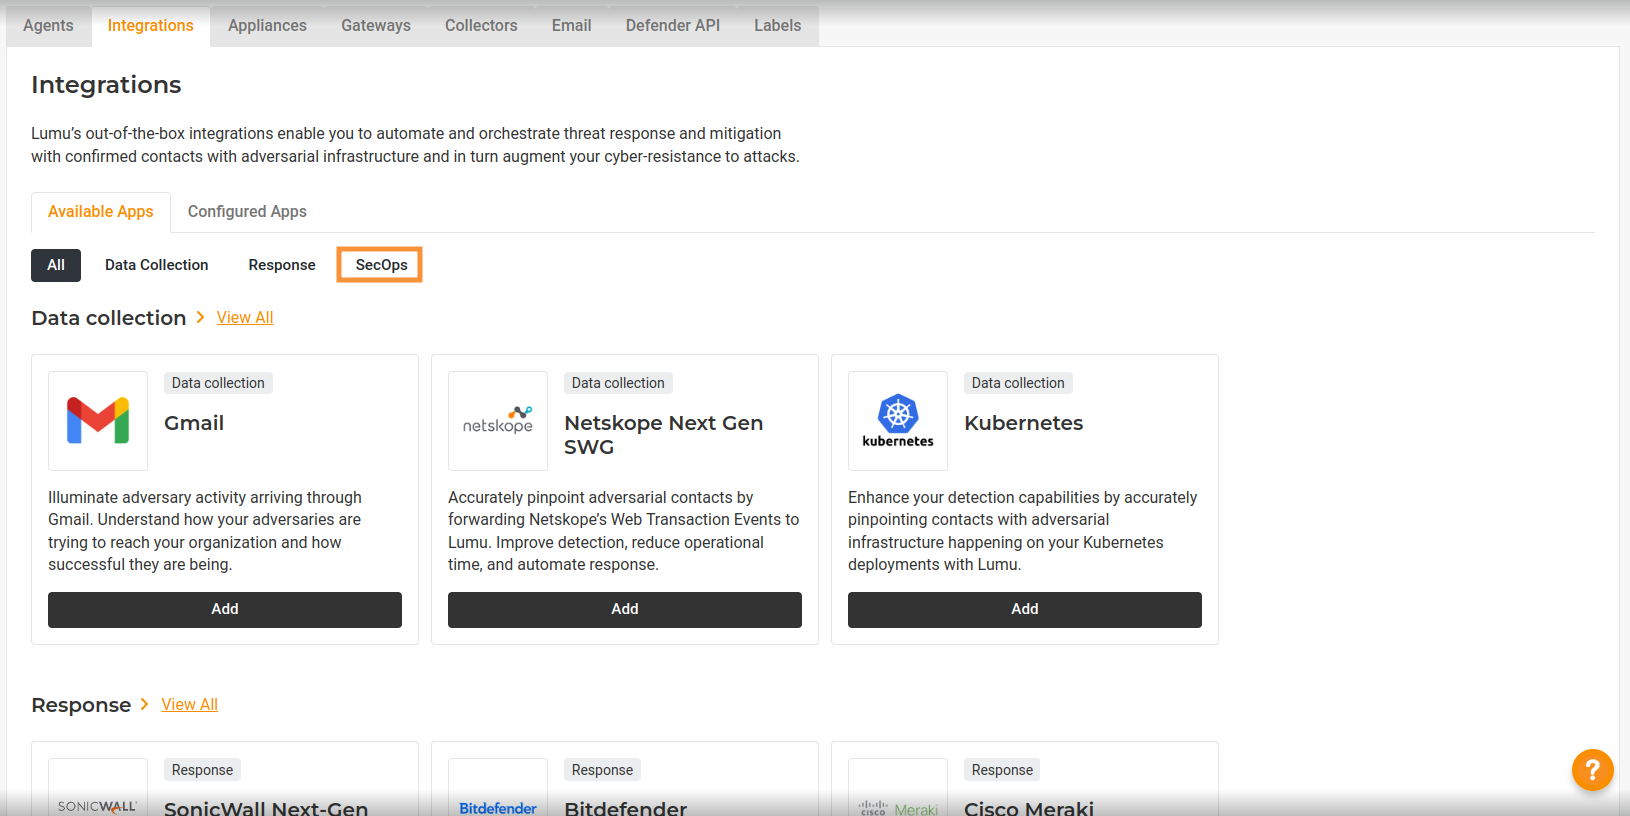Expand the Response section chevron
Screen dimensions: 1630x816
(145, 704)
